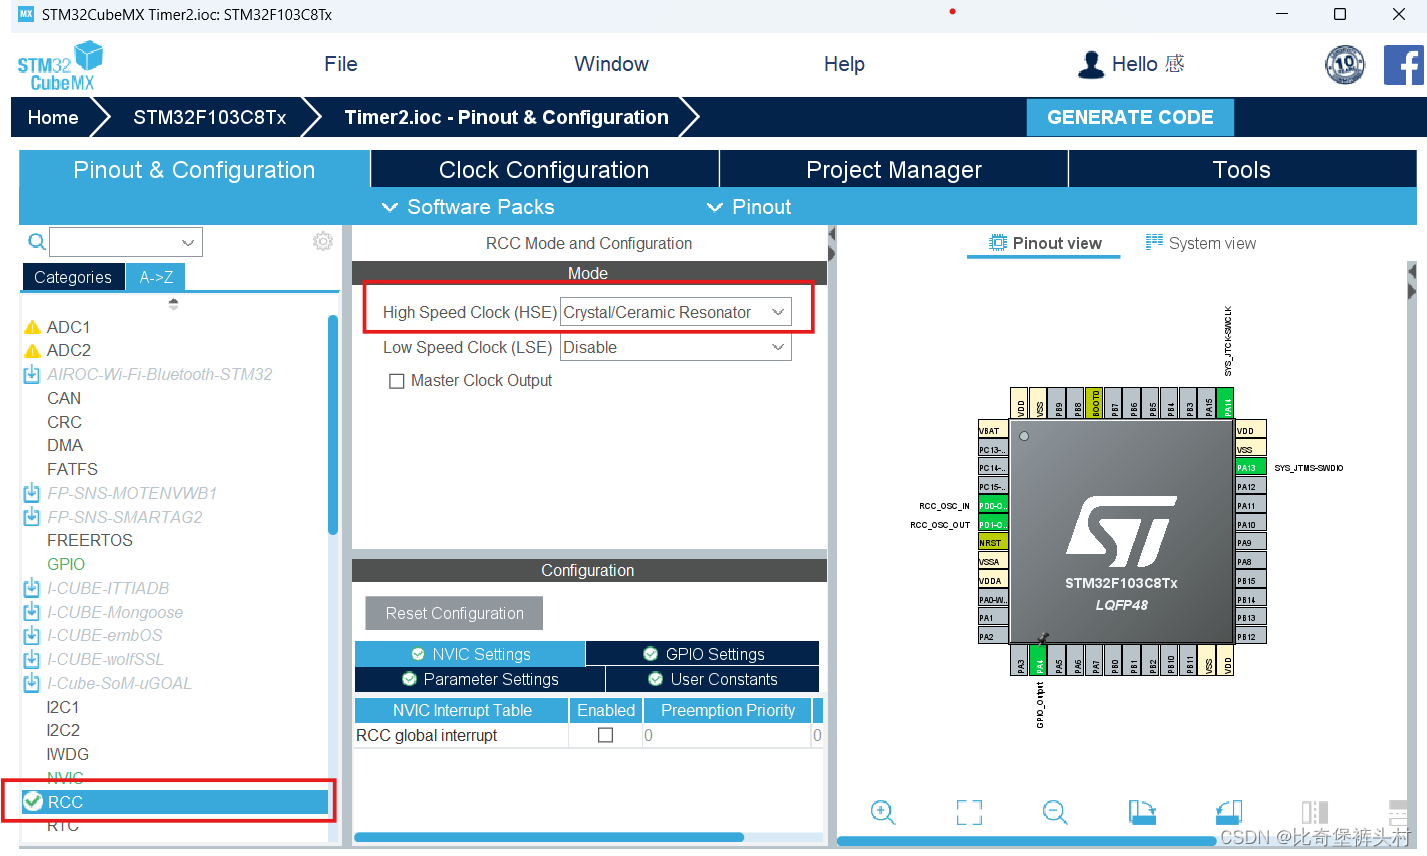The image size is (1427, 856).
Task: Click the pinout view horizontal scrollbar
Action: click(1027, 841)
